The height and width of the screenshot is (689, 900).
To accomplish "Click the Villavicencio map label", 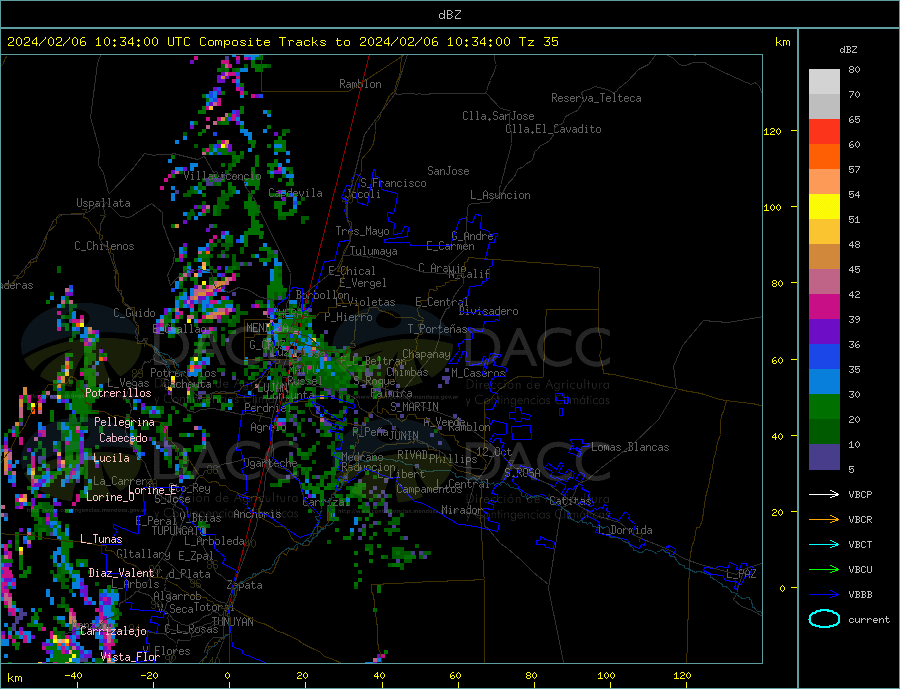I will pyautogui.click(x=222, y=176).
